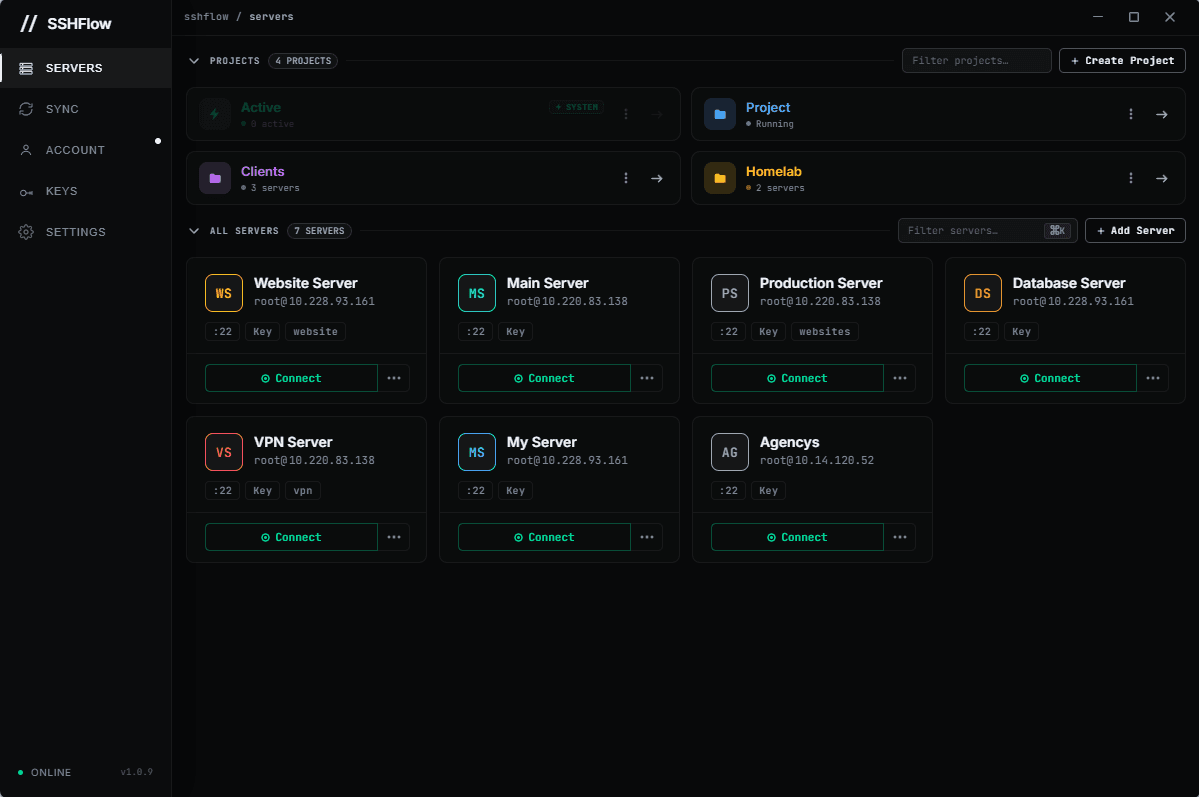
Task: Connect to My Server
Action: [x=544, y=537]
